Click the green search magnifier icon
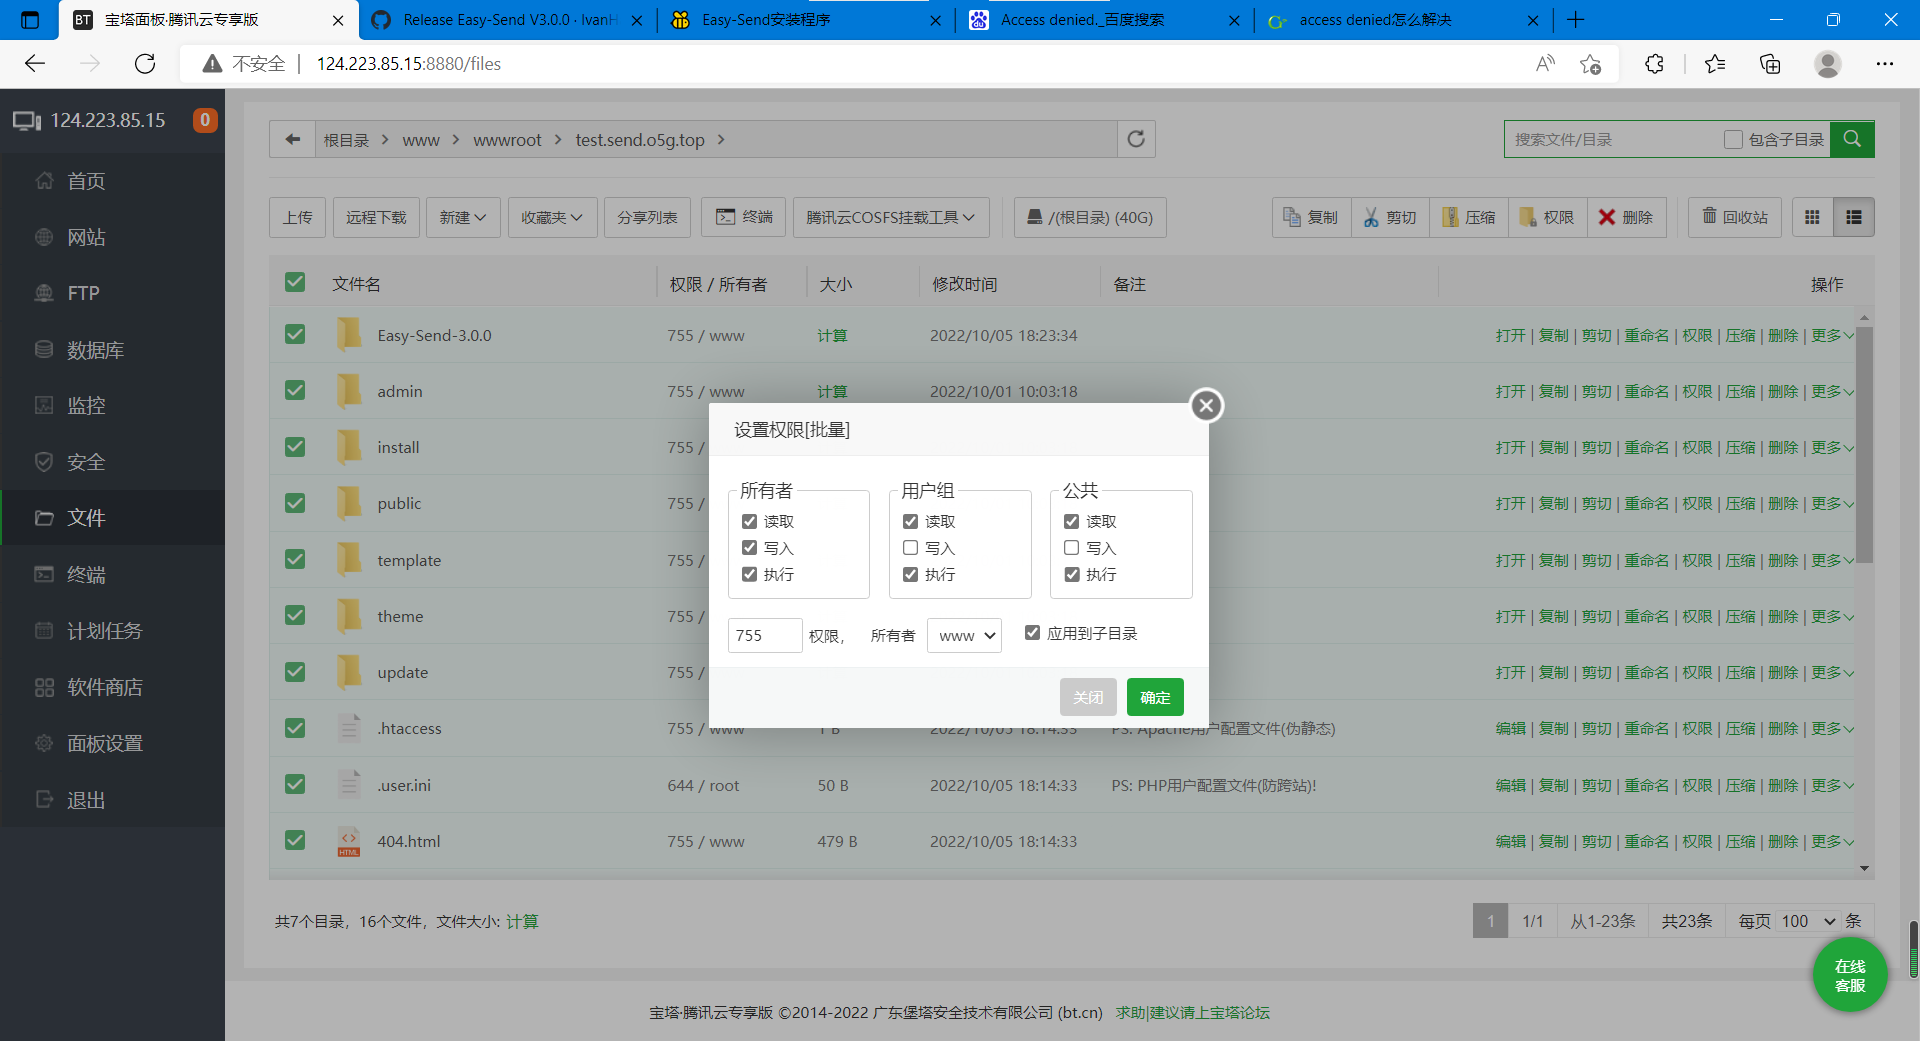The height and width of the screenshot is (1041, 1920). (1852, 139)
